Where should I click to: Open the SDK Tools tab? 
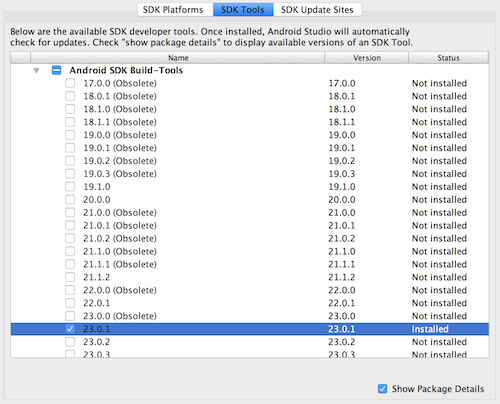243,10
